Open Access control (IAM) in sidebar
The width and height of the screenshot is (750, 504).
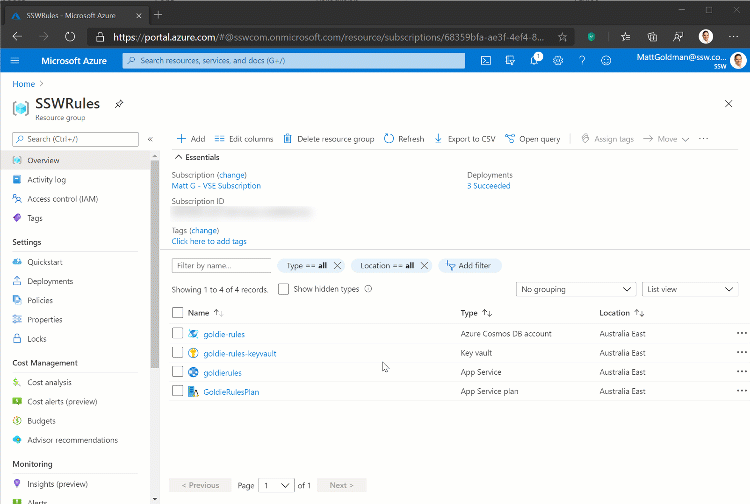point(62,199)
